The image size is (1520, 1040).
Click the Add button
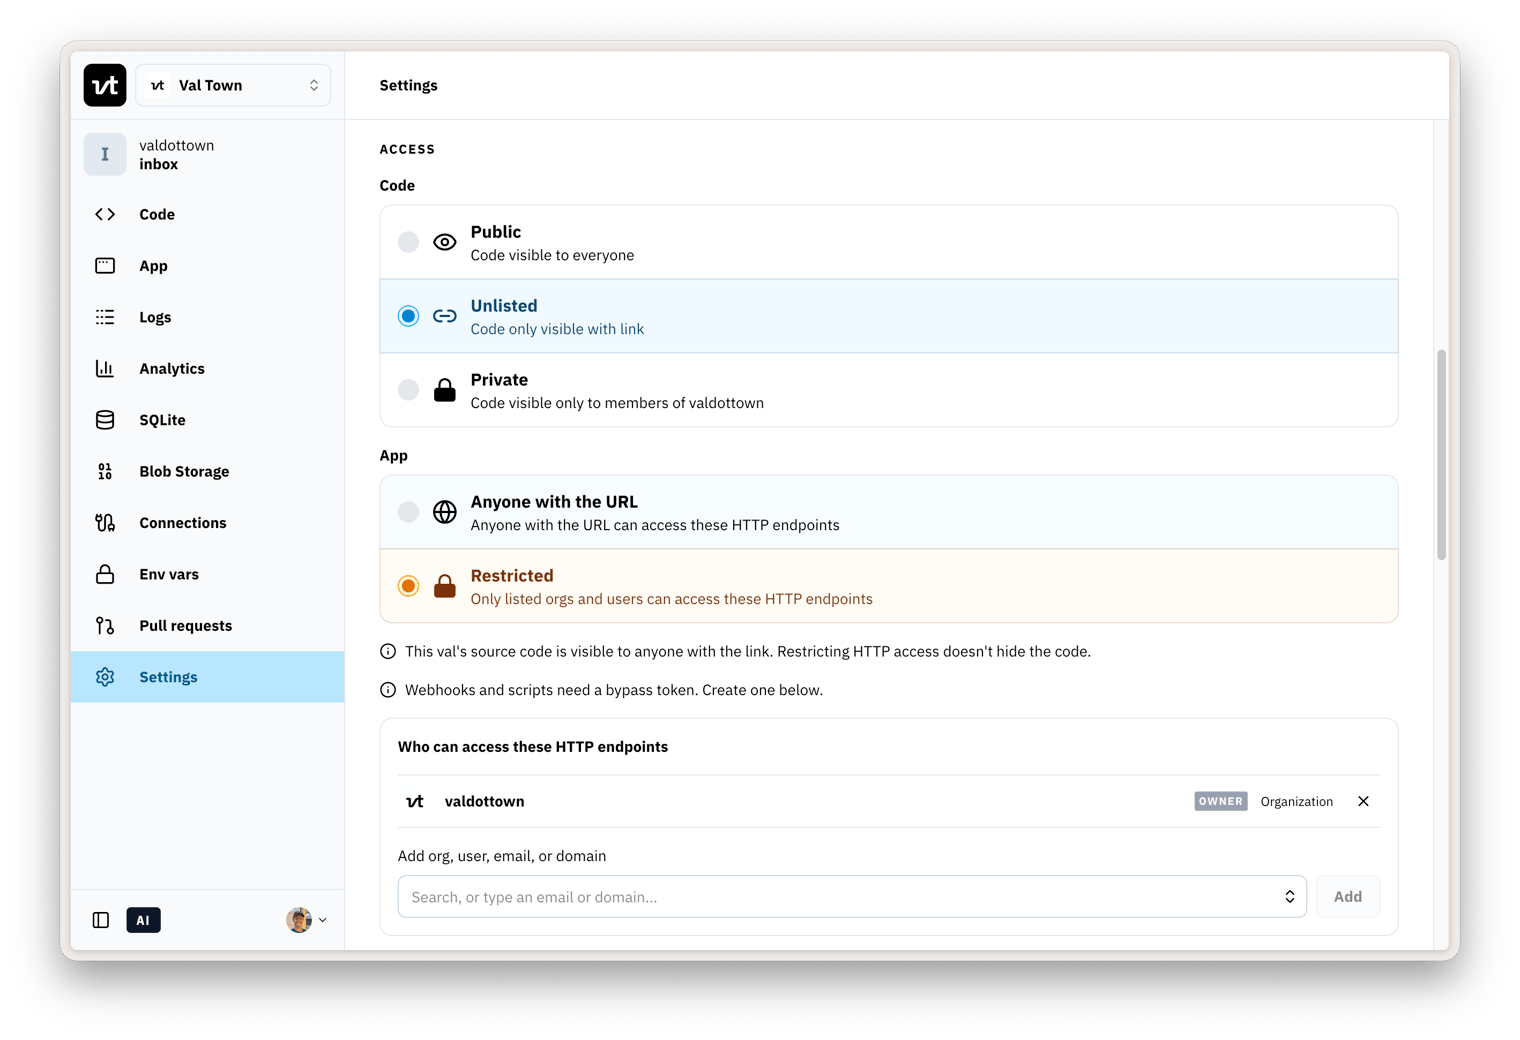coord(1348,897)
